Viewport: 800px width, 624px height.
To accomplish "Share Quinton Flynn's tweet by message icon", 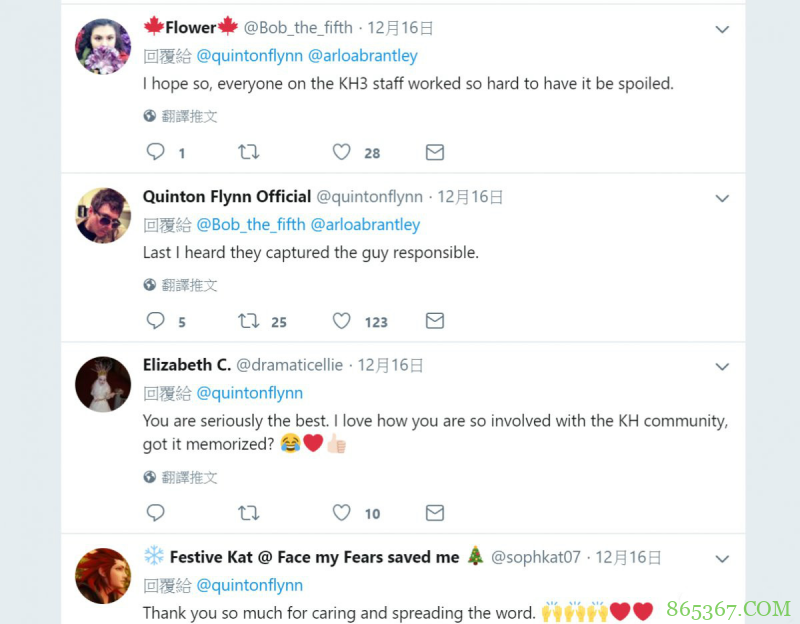I will 435,321.
